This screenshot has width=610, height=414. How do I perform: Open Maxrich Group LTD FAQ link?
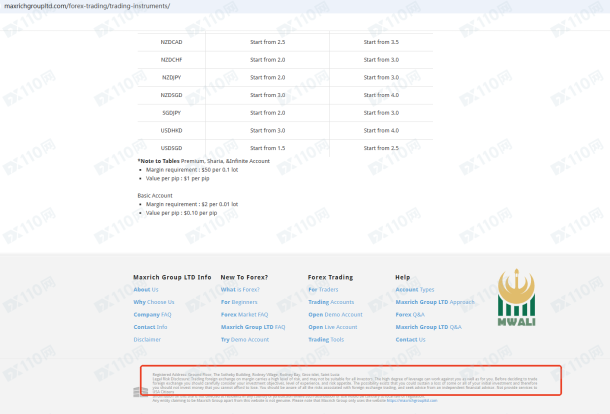pos(253,327)
